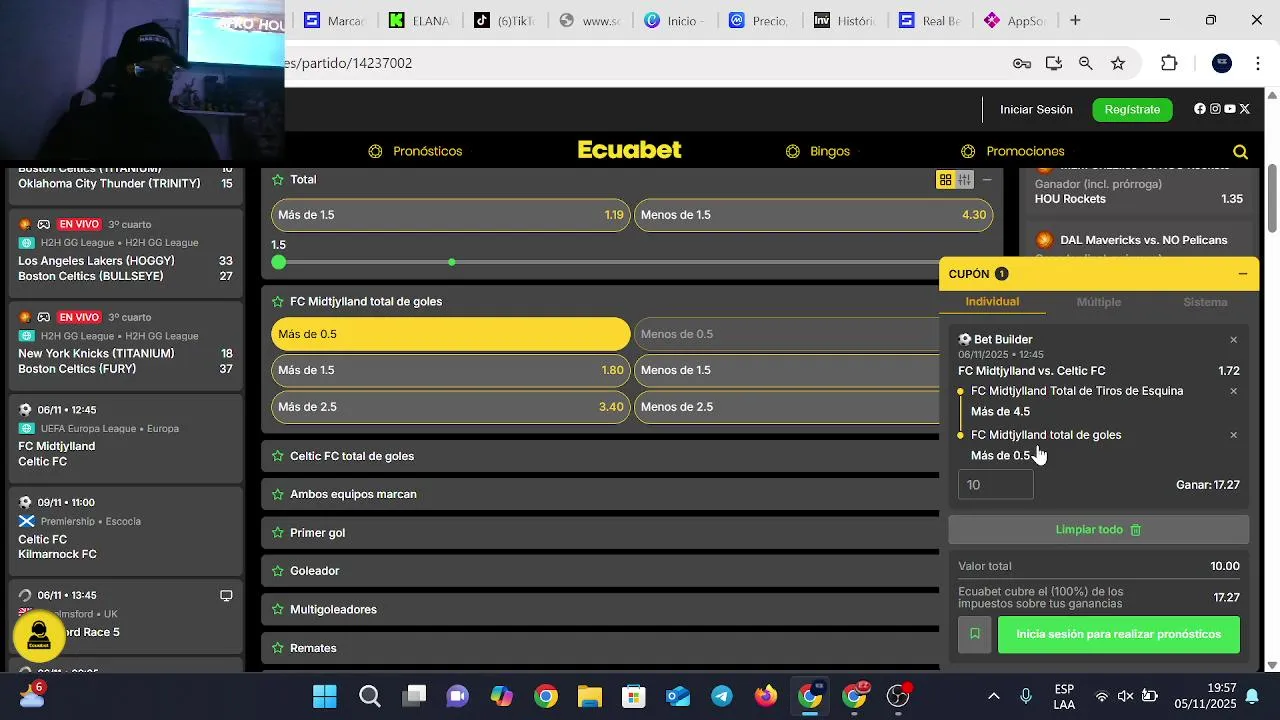Go to Ecuabet home via logo
1280x720 pixels.
tap(629, 150)
